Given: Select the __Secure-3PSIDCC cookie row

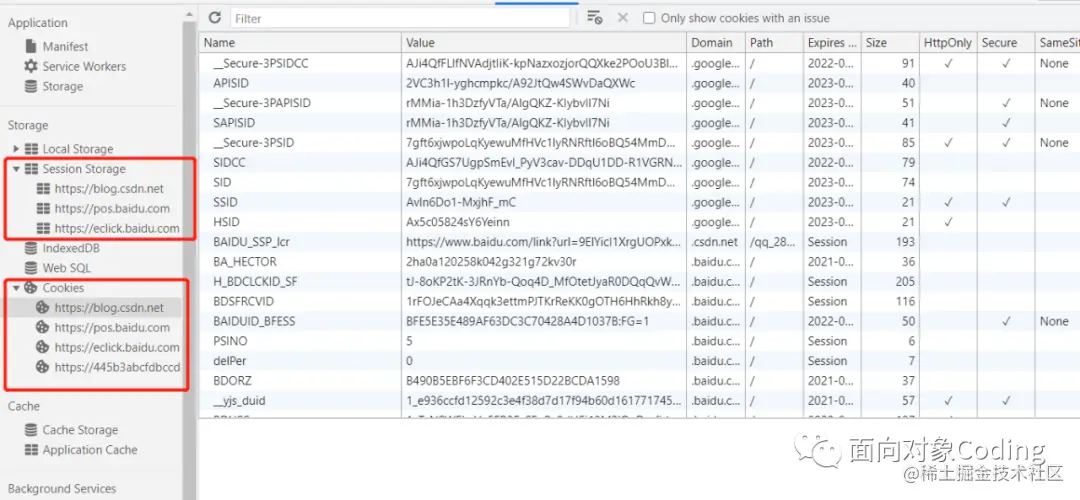Looking at the screenshot, I should click(x=639, y=63).
